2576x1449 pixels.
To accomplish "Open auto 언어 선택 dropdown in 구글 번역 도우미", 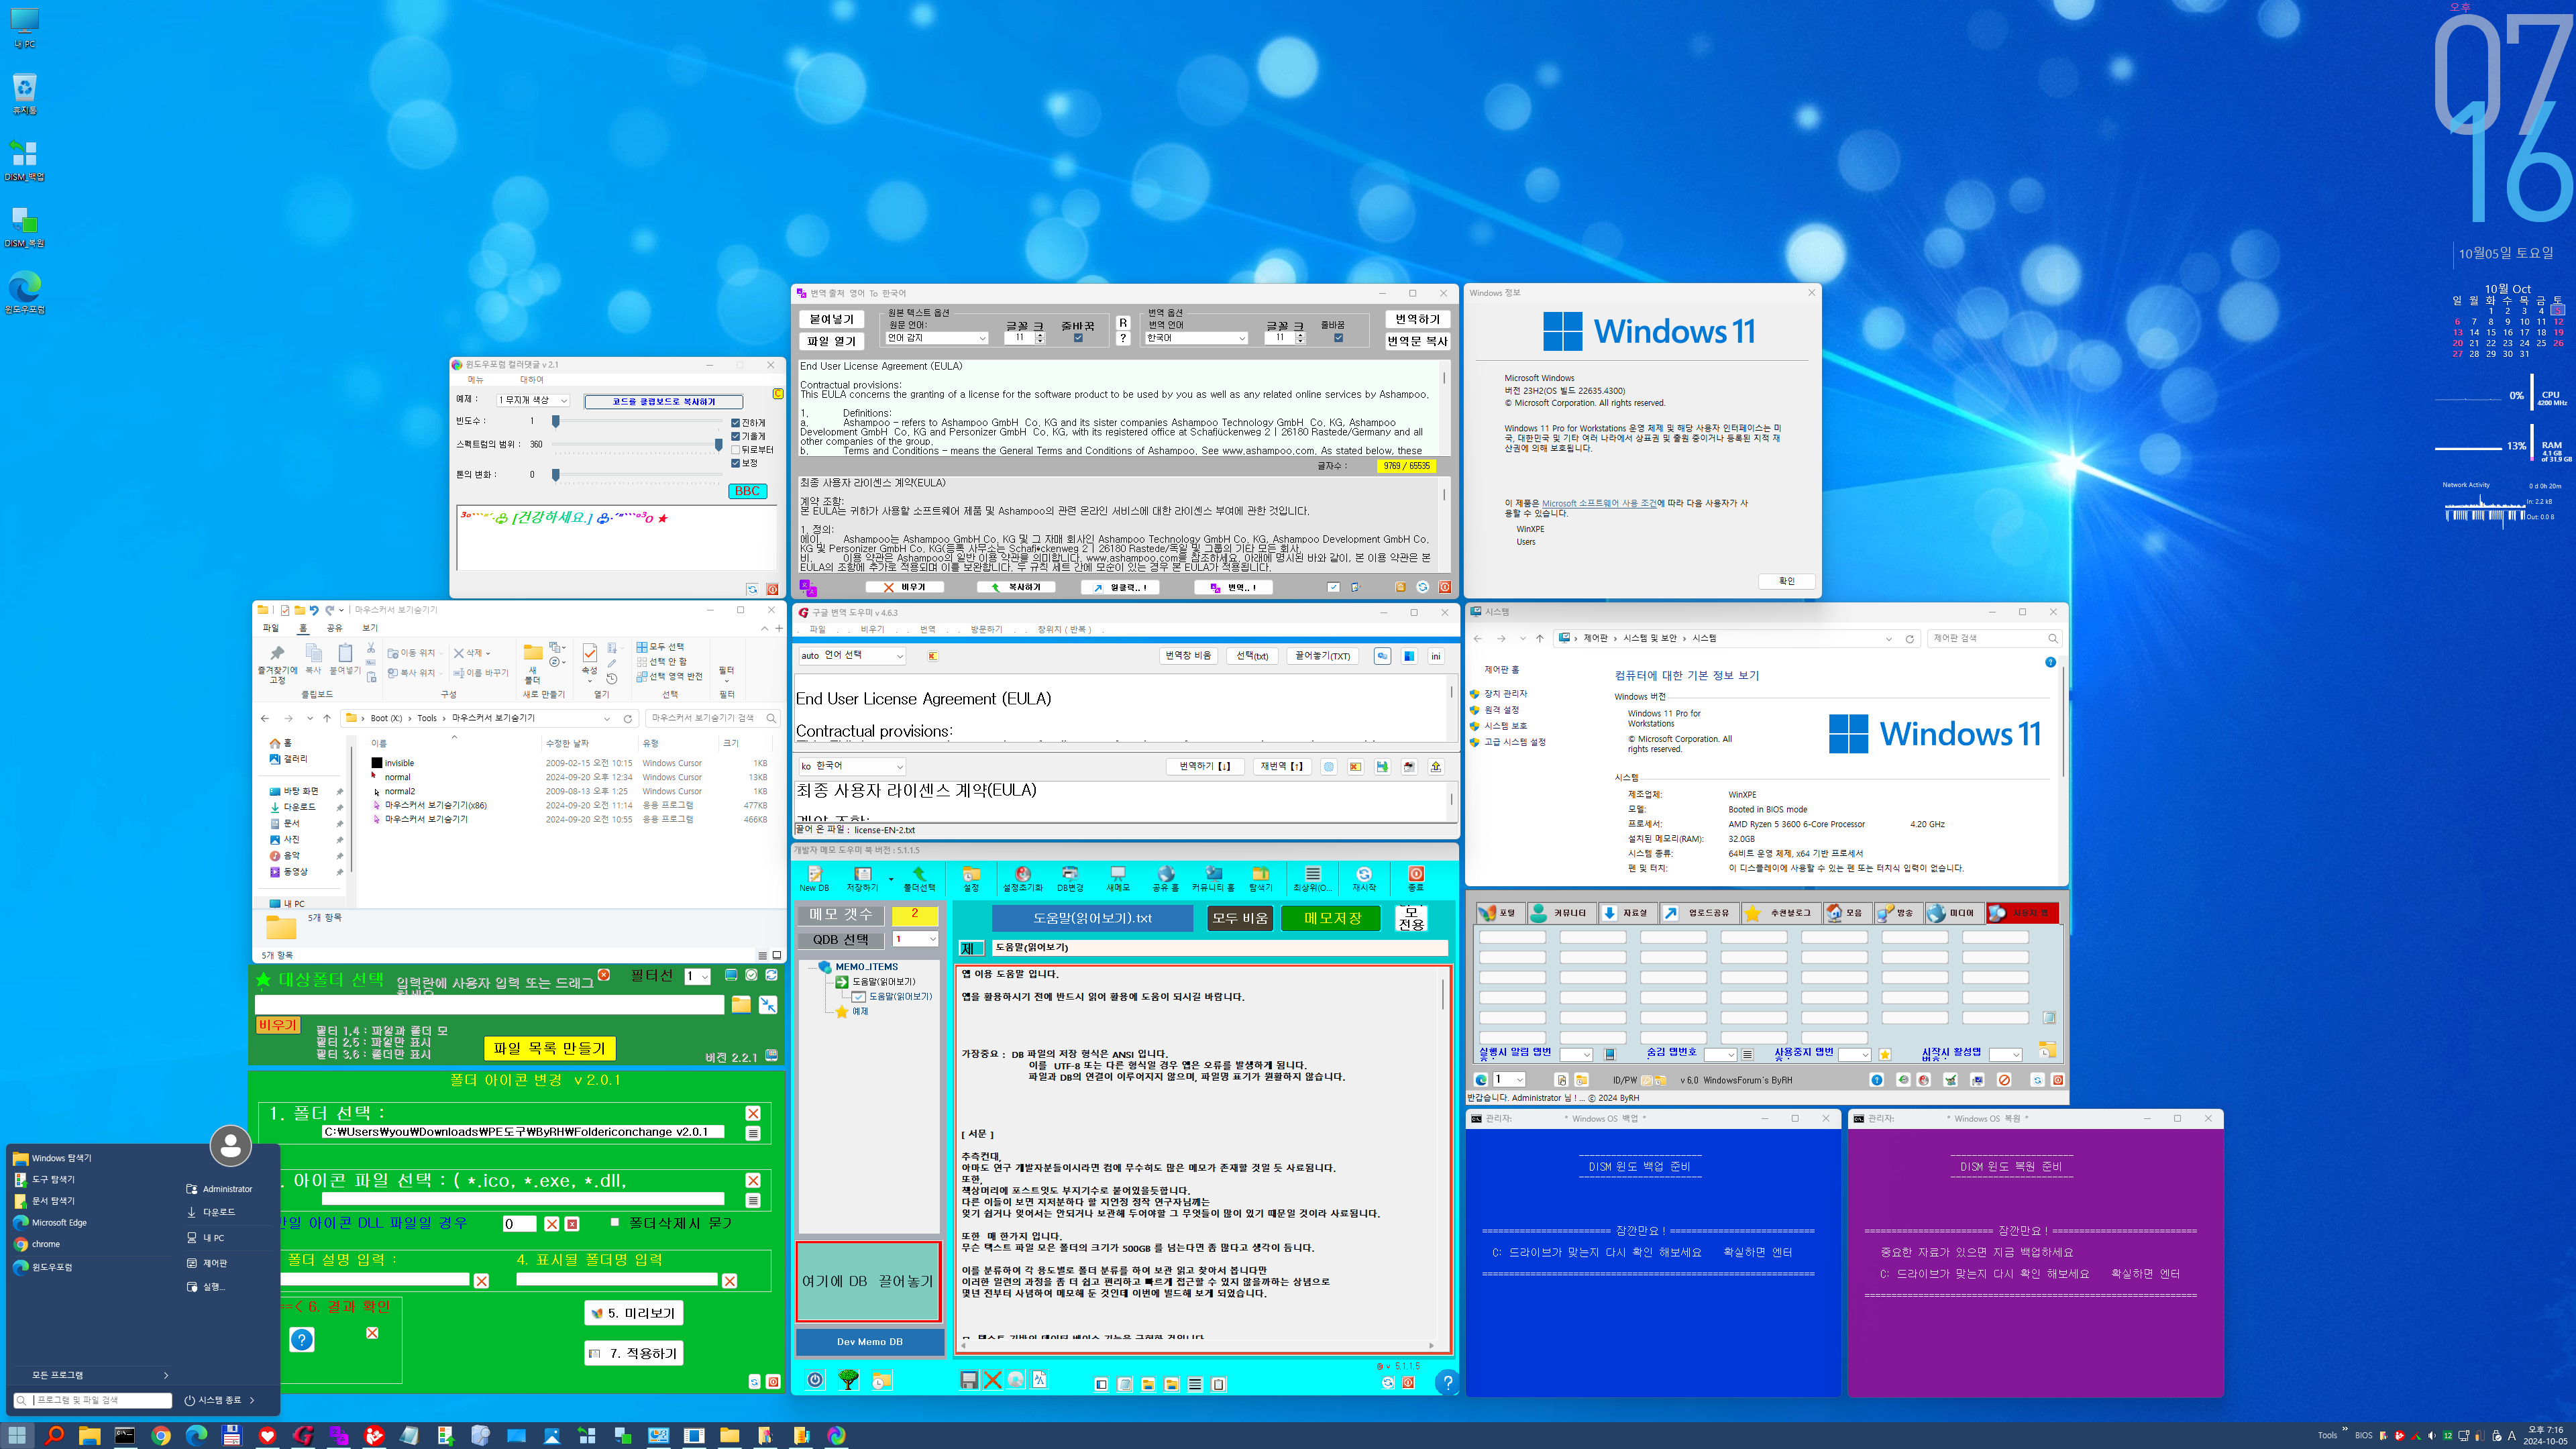I will [x=852, y=656].
